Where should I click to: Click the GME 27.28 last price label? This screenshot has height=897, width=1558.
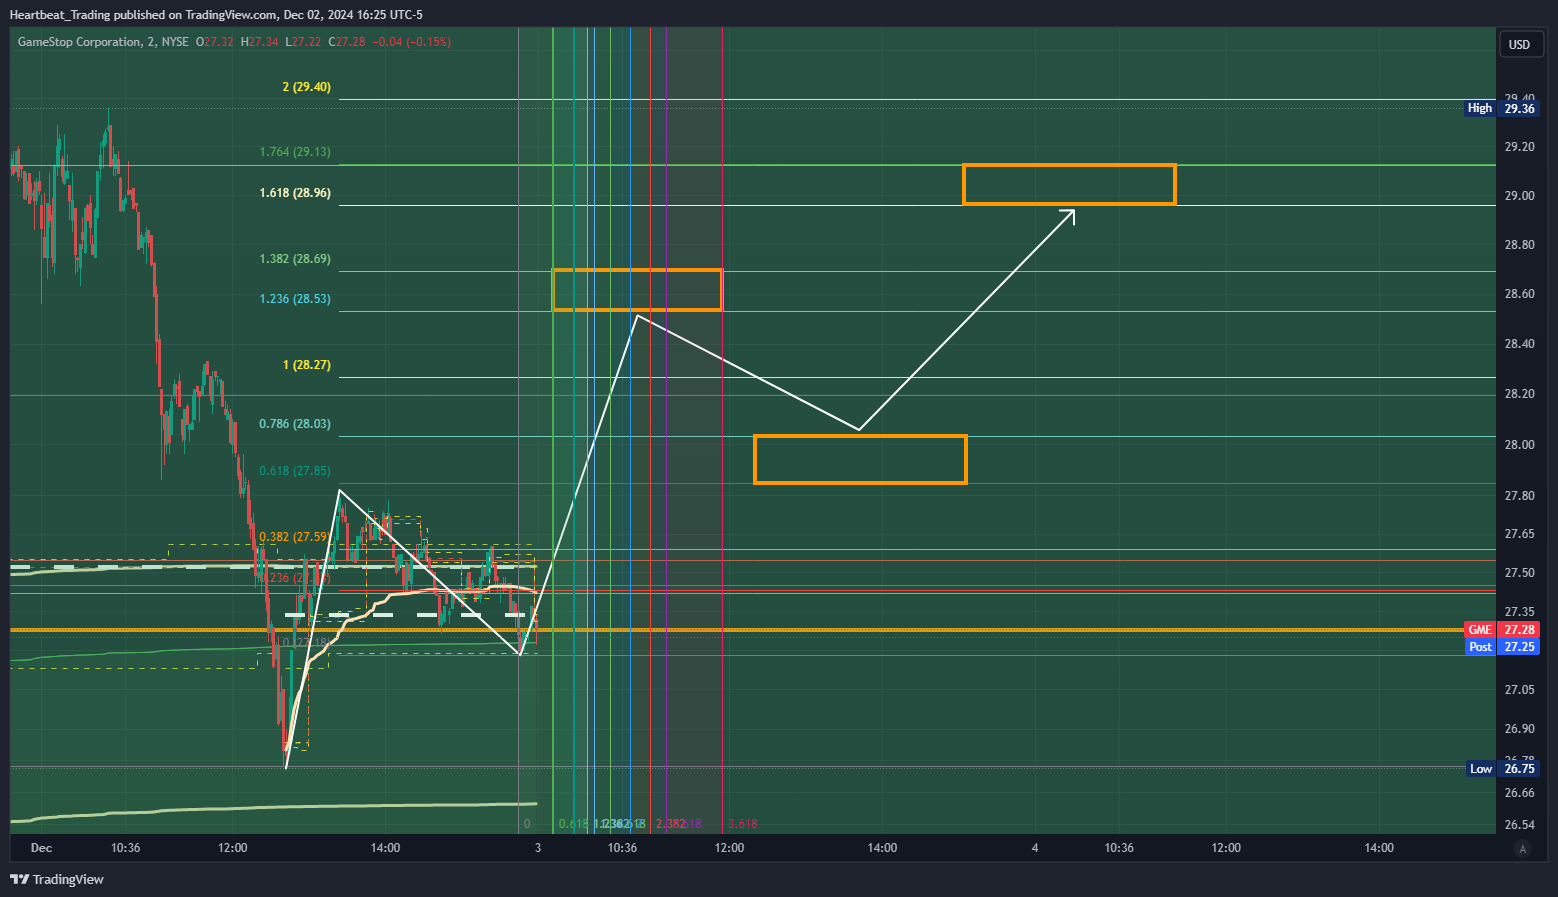click(1502, 630)
